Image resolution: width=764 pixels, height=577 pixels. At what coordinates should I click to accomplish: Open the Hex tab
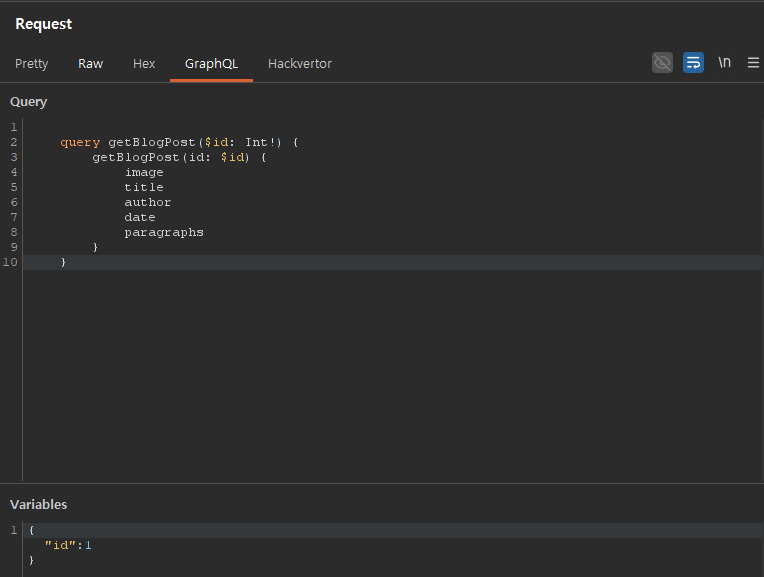[144, 64]
